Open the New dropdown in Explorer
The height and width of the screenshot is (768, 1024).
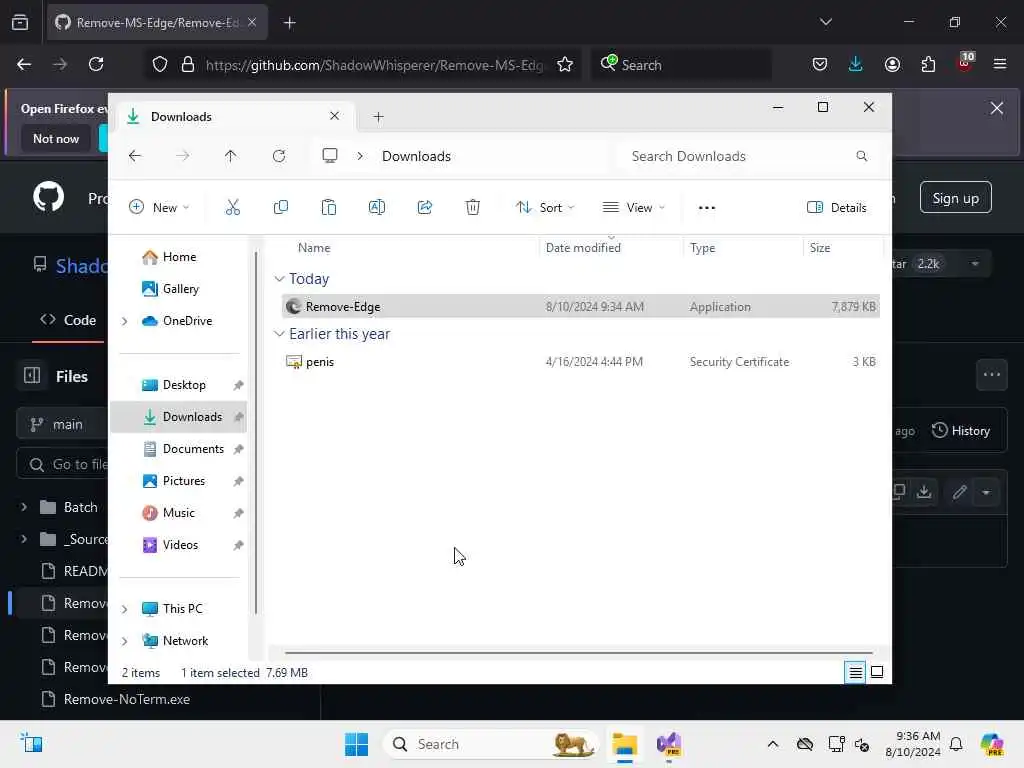coord(159,208)
